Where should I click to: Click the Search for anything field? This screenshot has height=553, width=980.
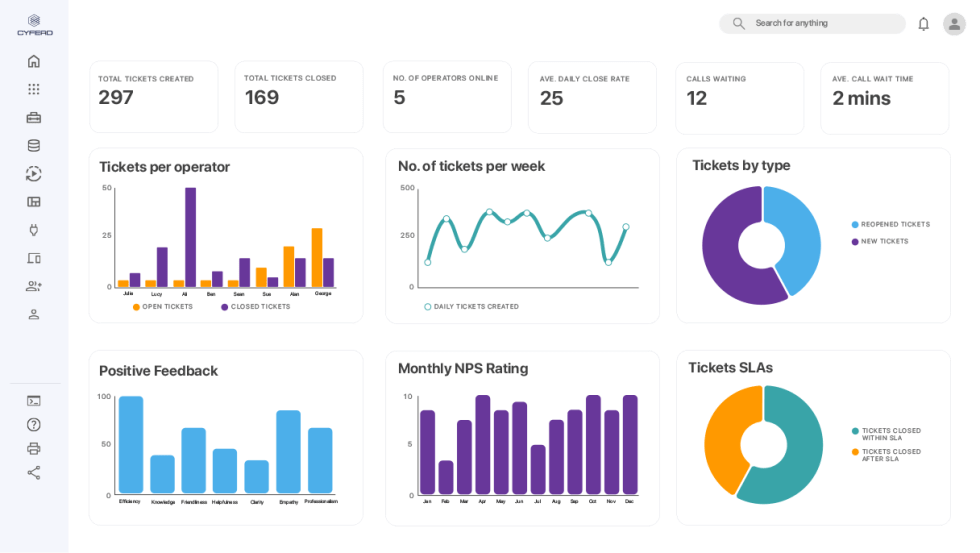pos(812,23)
